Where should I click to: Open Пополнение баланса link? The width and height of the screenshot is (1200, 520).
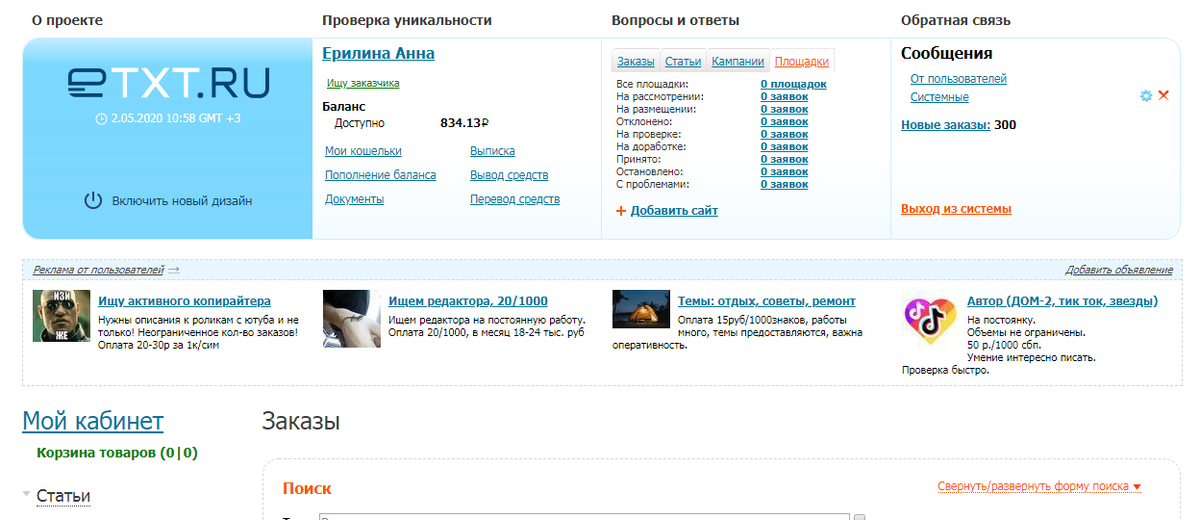(x=380, y=175)
